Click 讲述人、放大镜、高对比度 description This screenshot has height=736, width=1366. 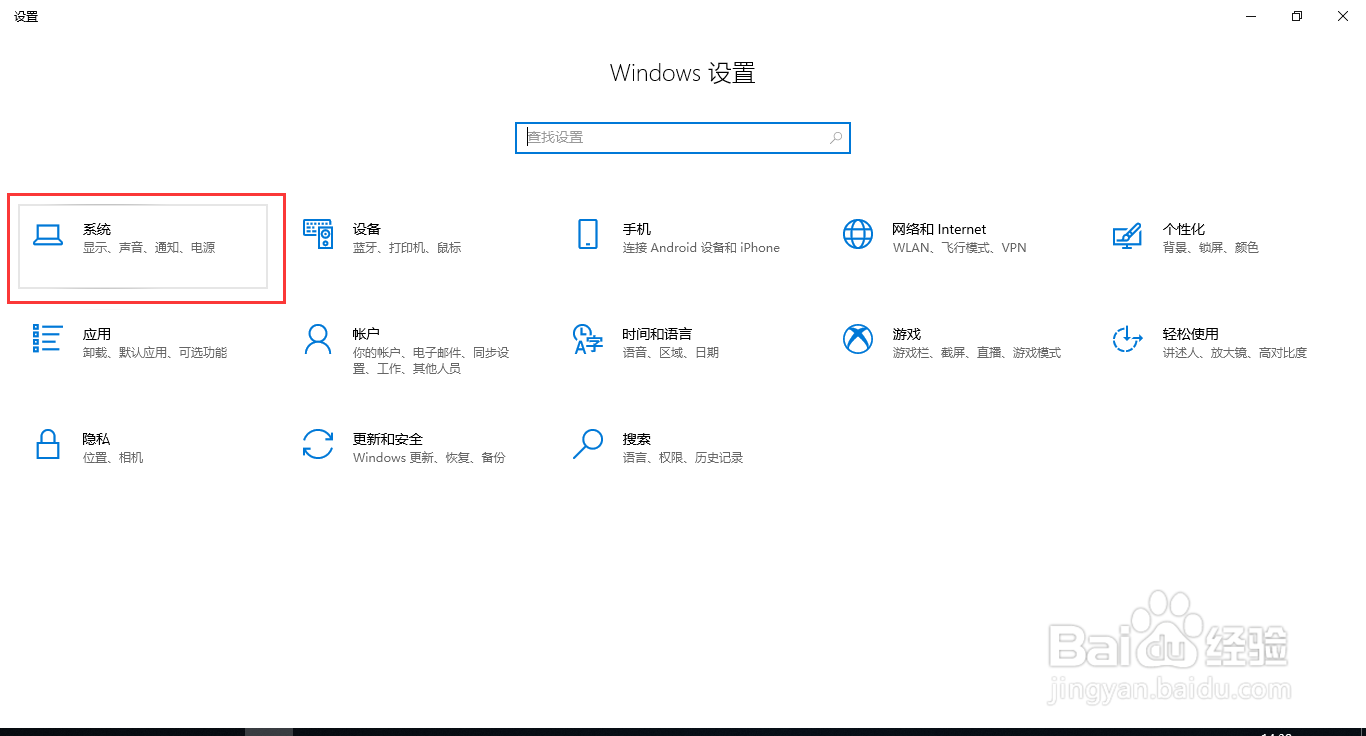[1235, 353]
